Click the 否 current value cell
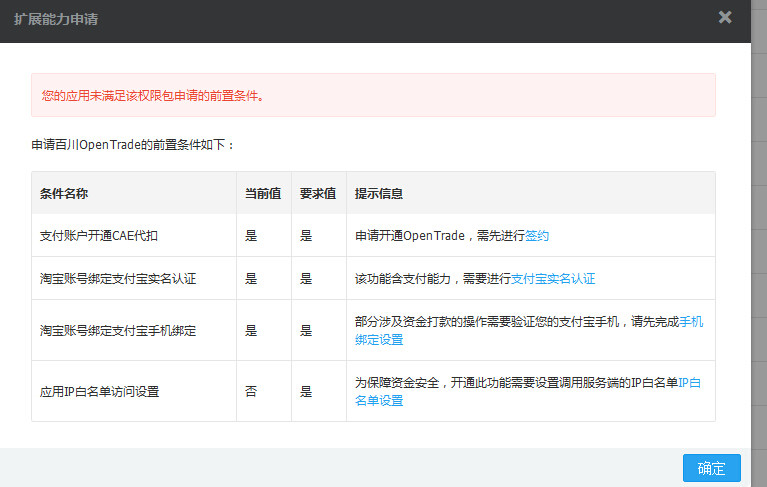The width and height of the screenshot is (767, 487). coord(251,392)
